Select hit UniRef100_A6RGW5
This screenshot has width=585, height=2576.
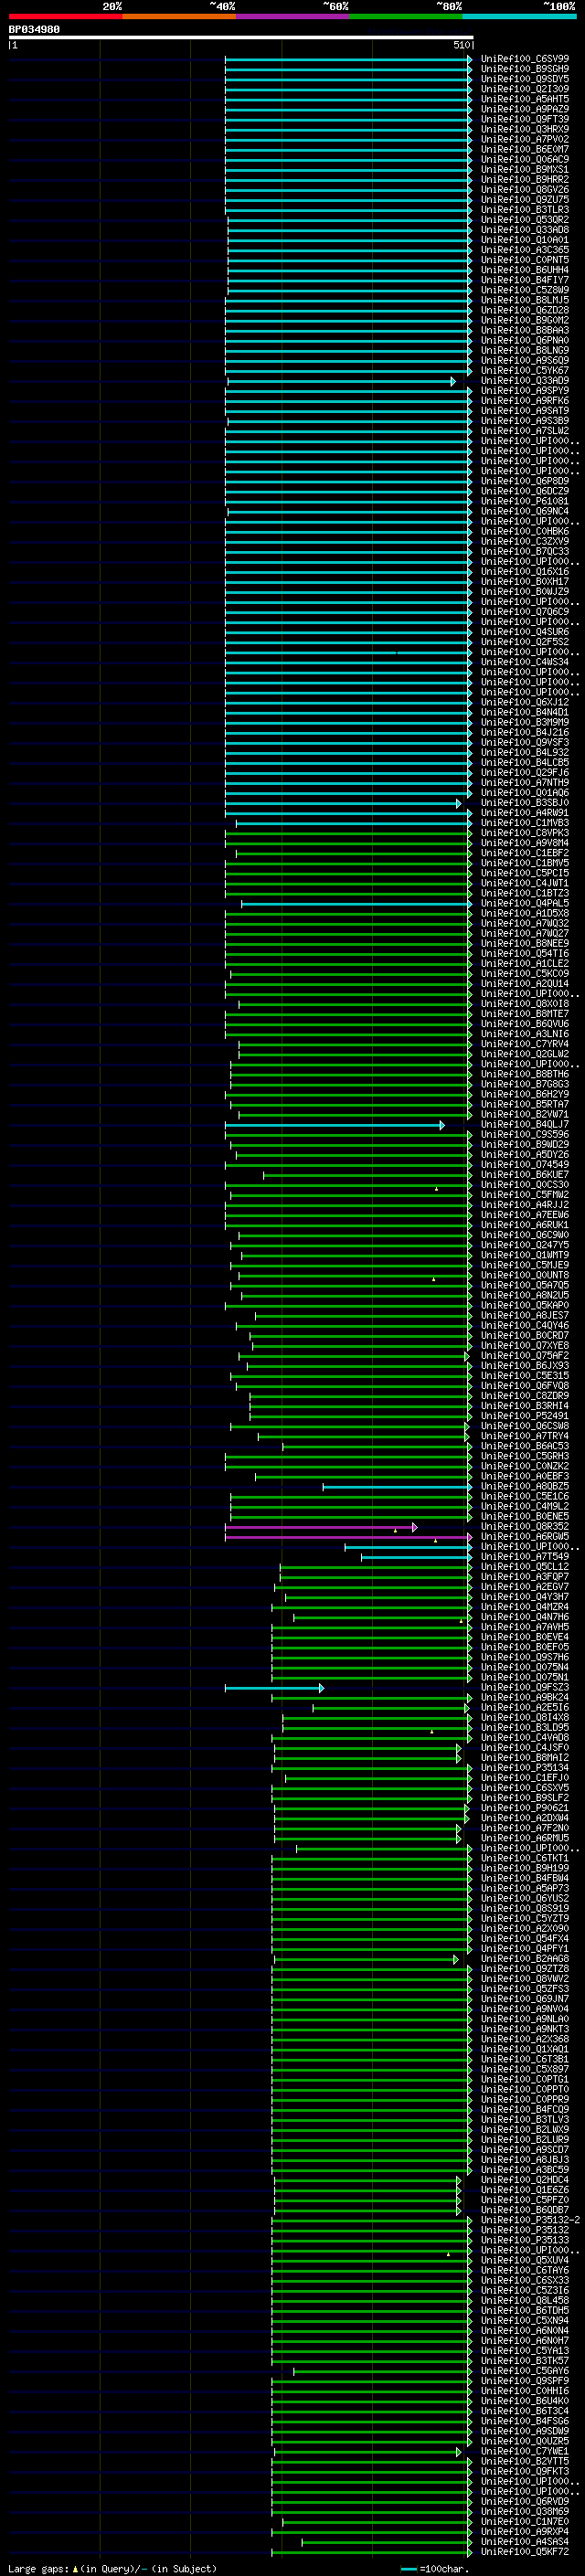524,1537
